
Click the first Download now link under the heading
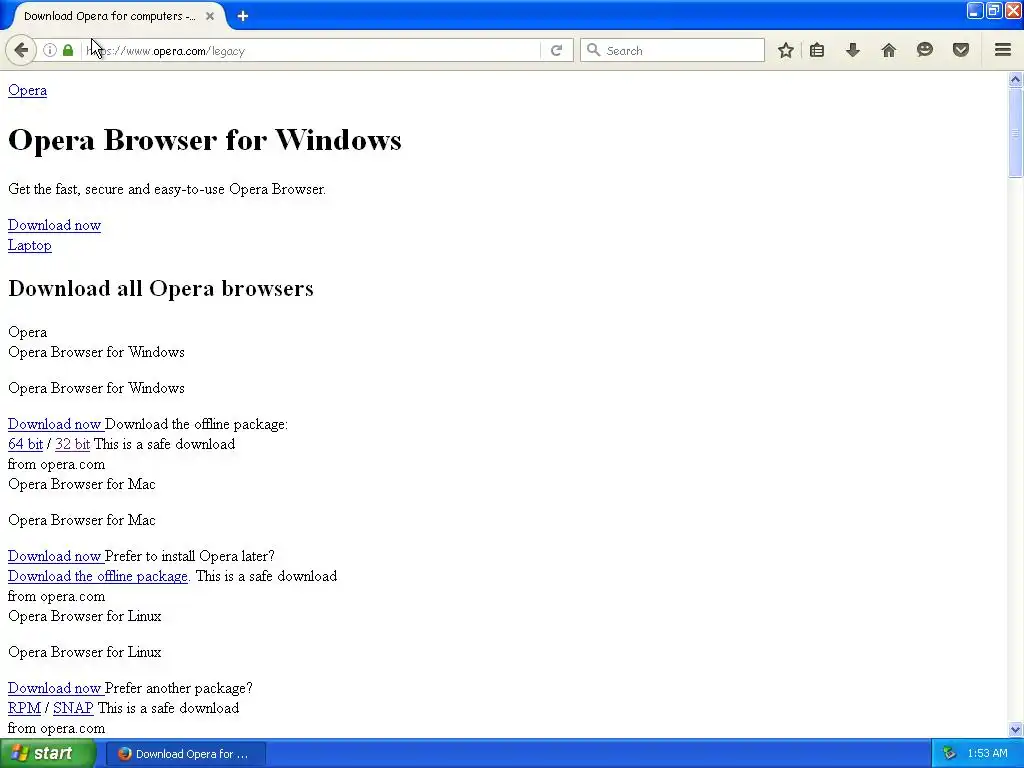[54, 225]
